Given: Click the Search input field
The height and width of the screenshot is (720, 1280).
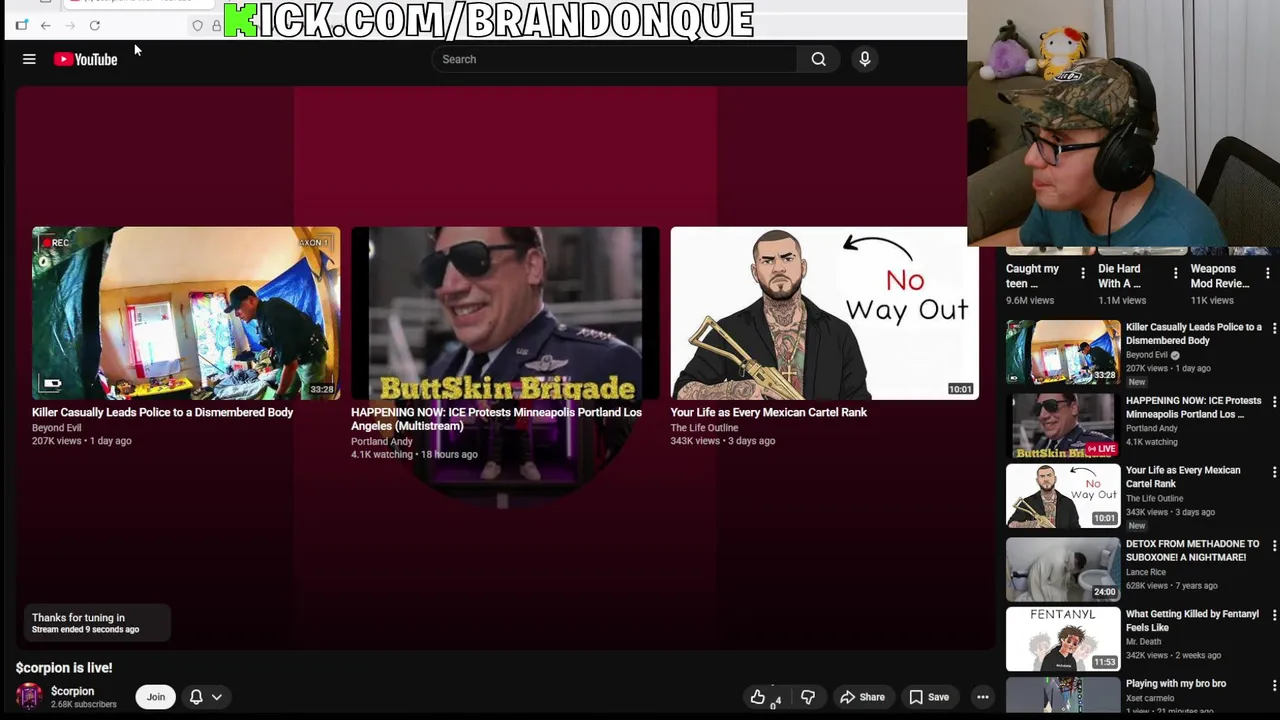Looking at the screenshot, I should (615, 59).
